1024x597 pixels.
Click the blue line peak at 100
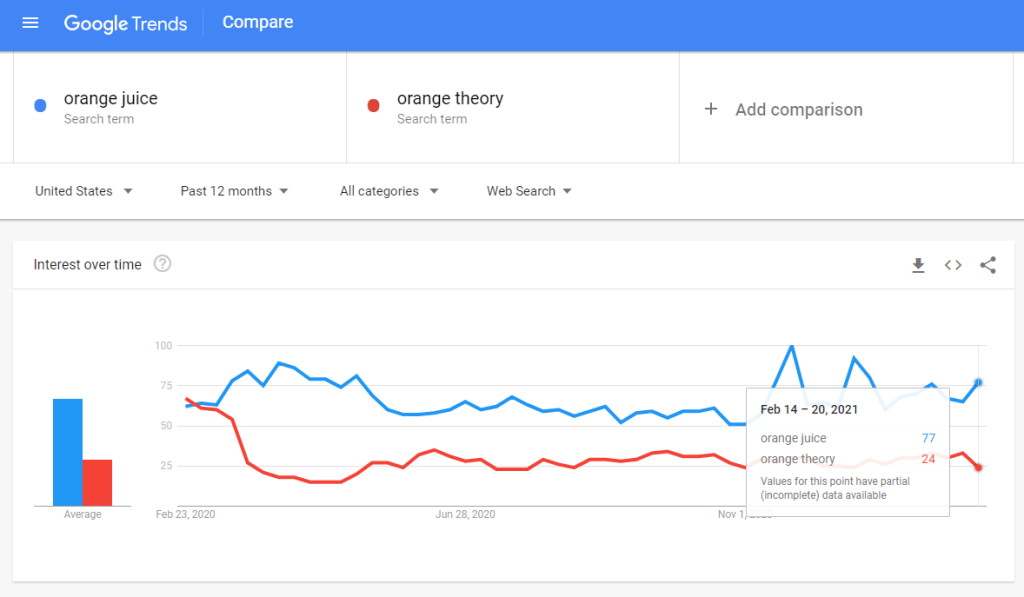click(x=792, y=346)
